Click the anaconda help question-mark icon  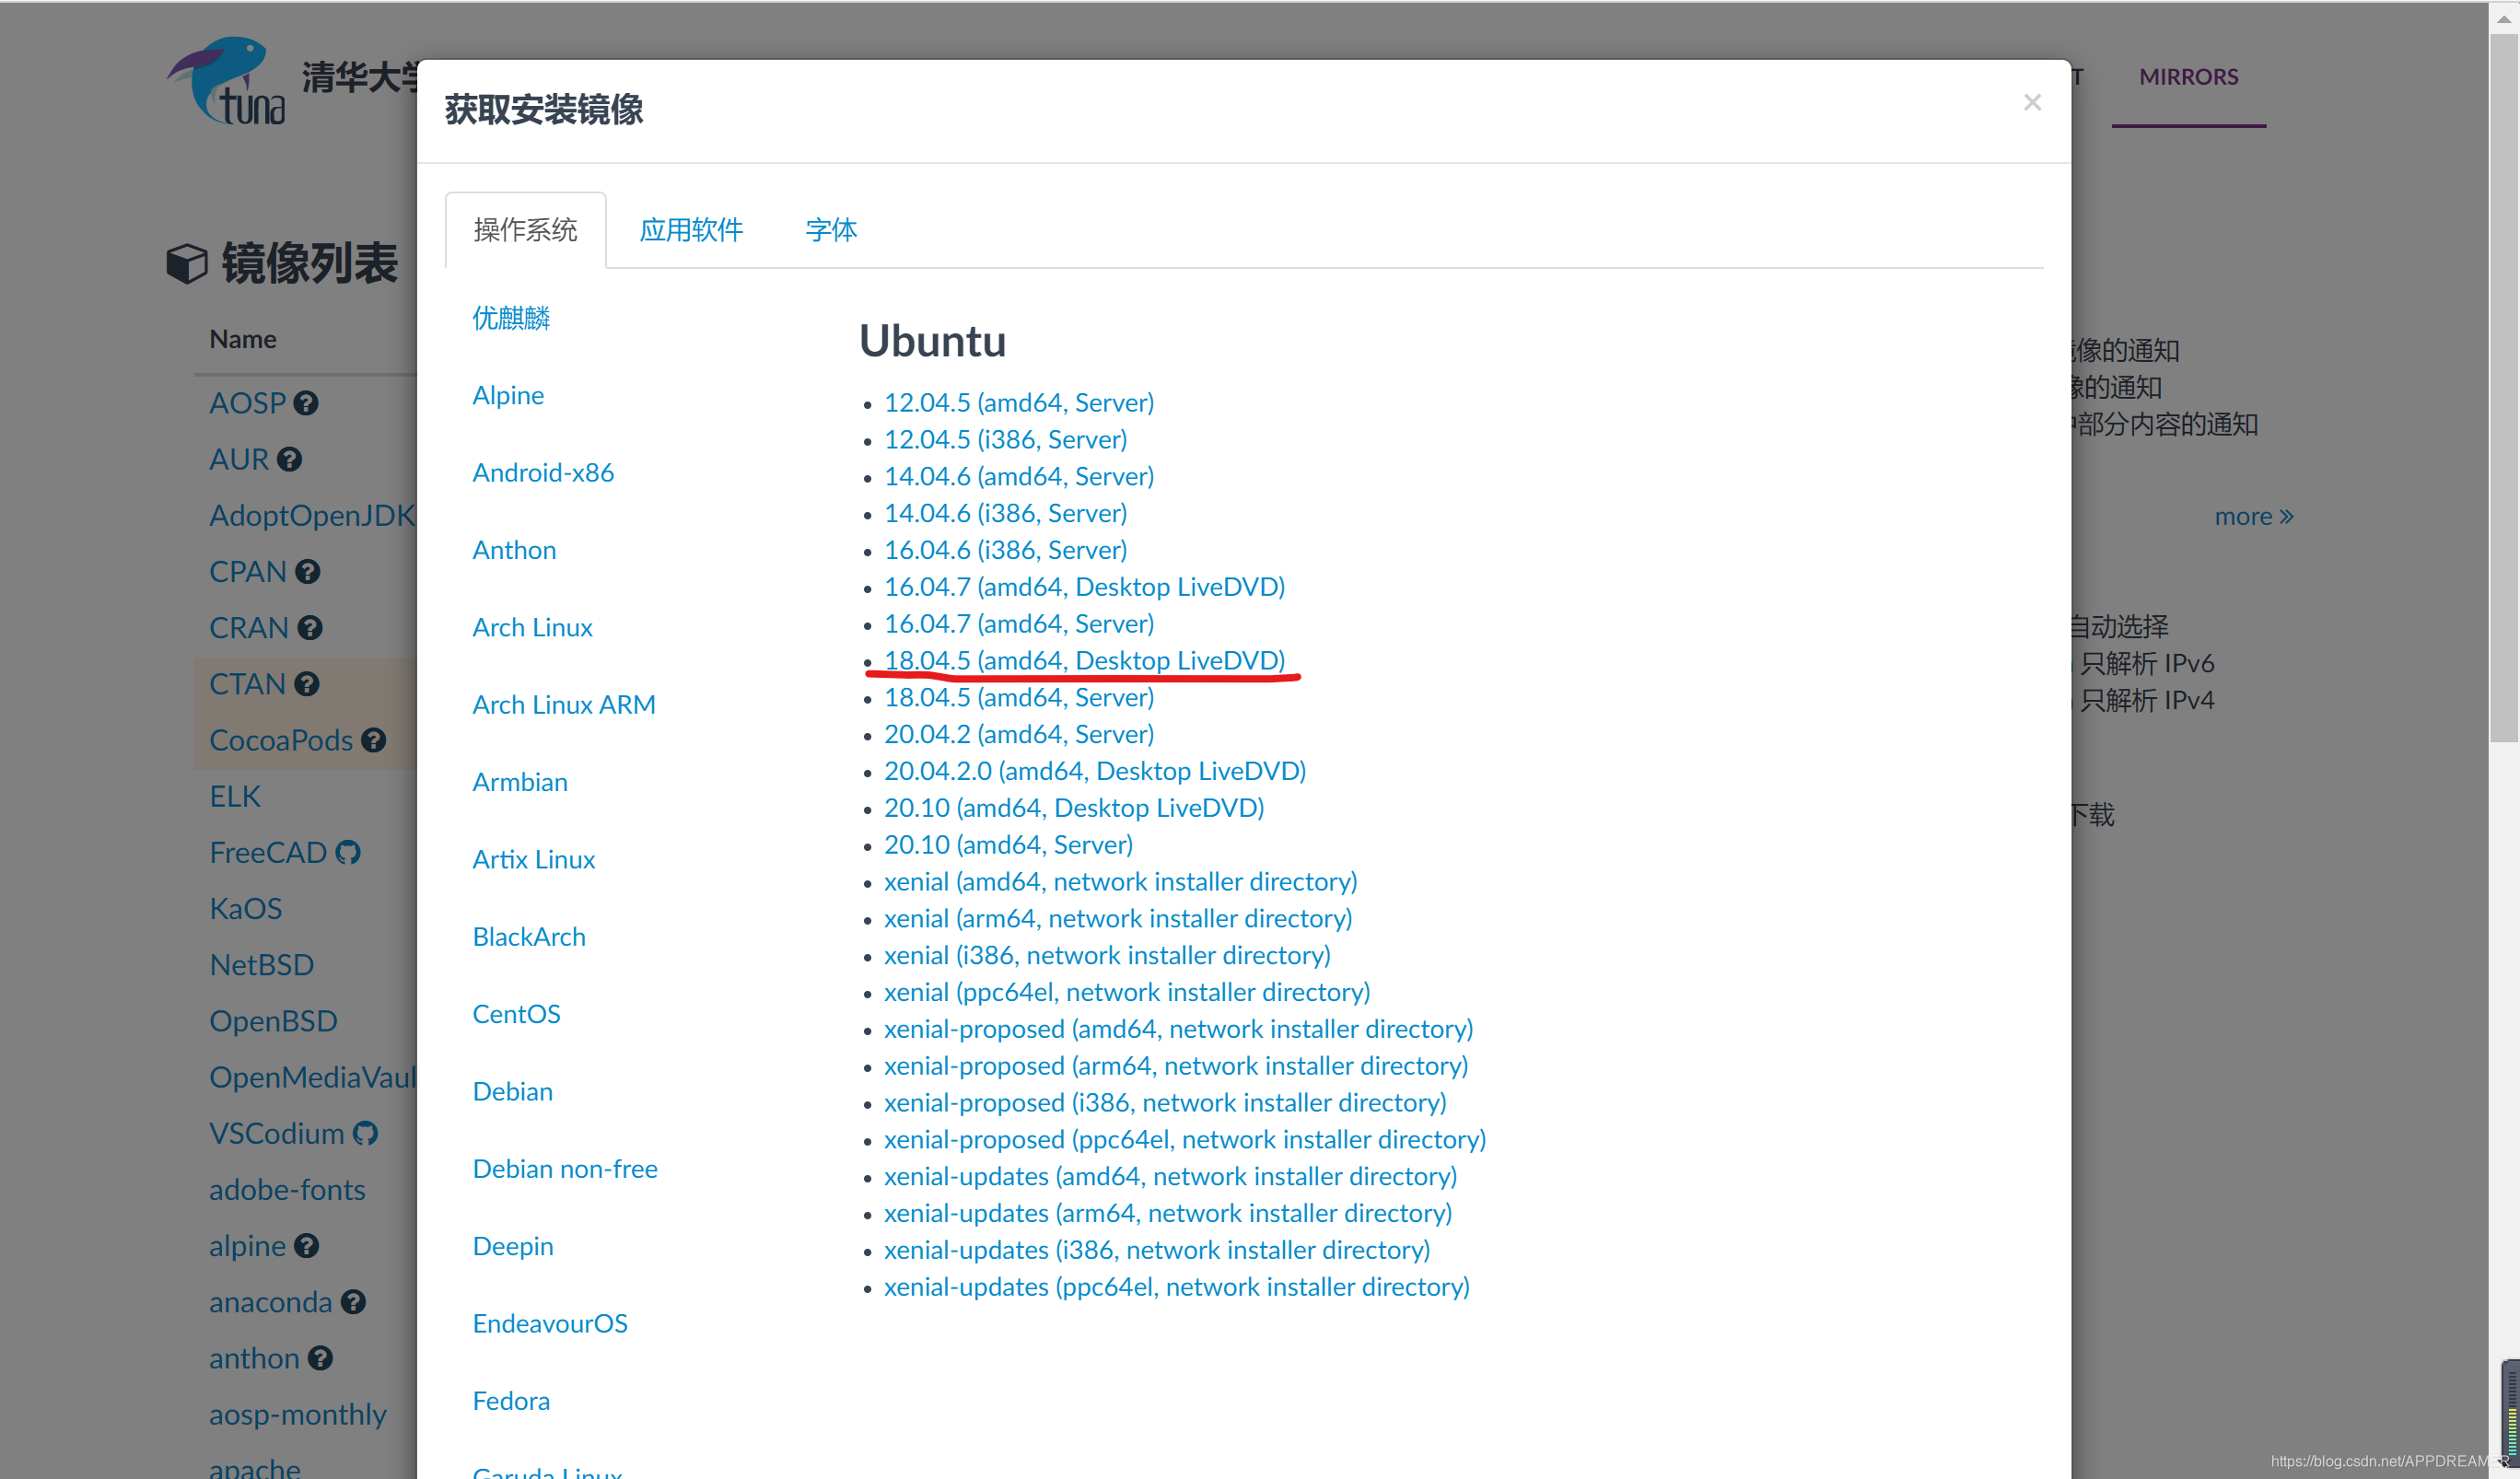tap(353, 1301)
